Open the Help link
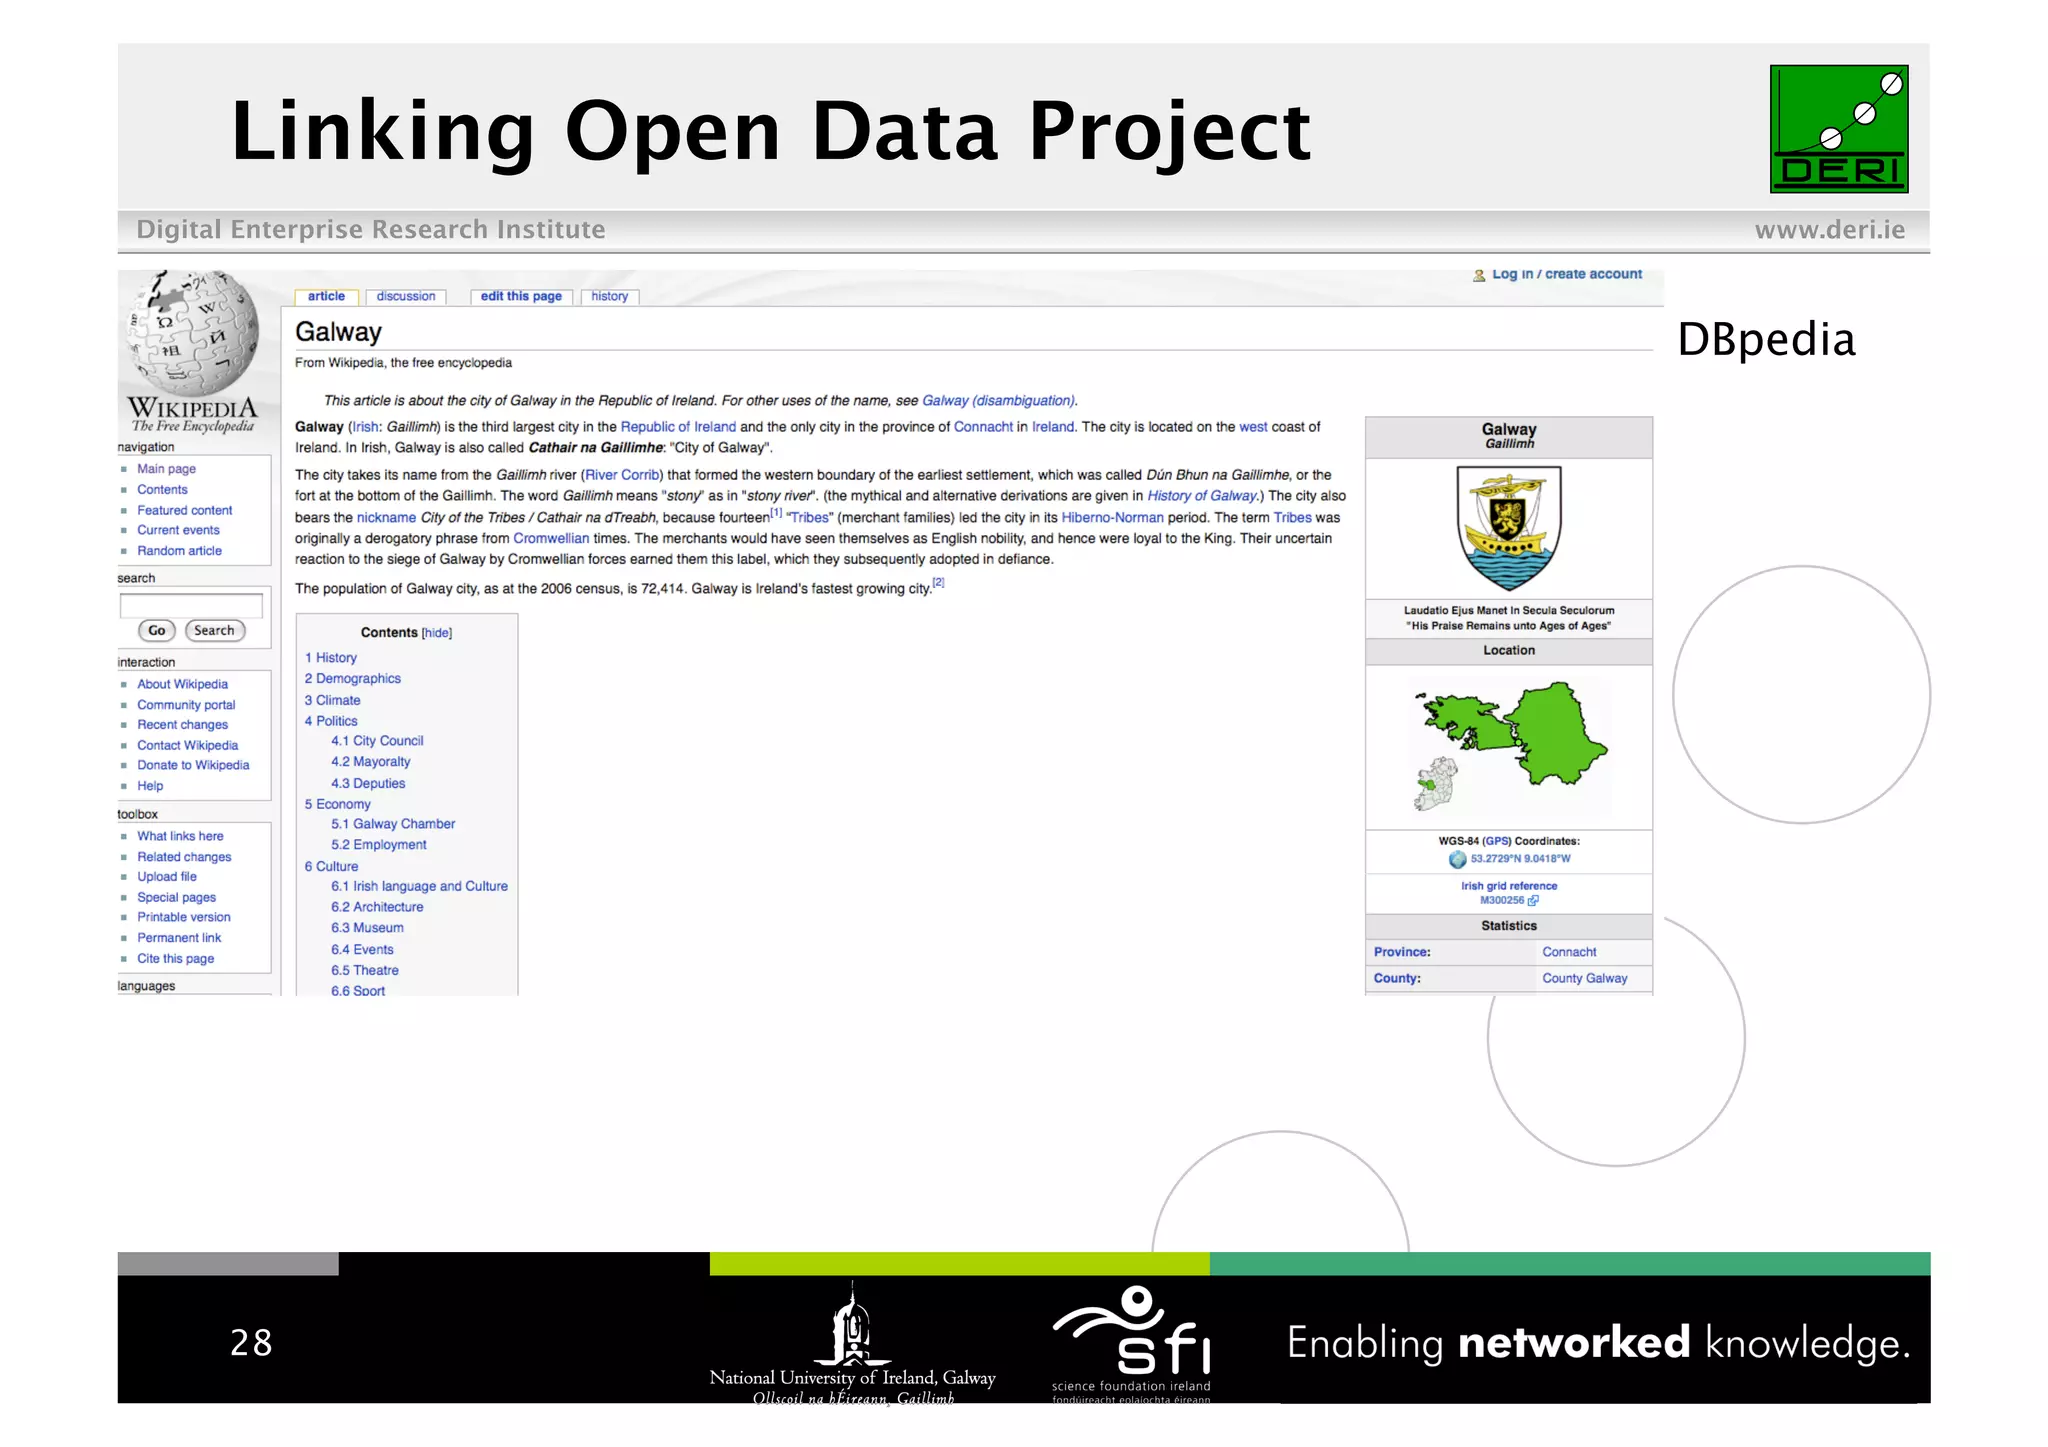Screen dimensions: 2048x1447 coord(150,786)
